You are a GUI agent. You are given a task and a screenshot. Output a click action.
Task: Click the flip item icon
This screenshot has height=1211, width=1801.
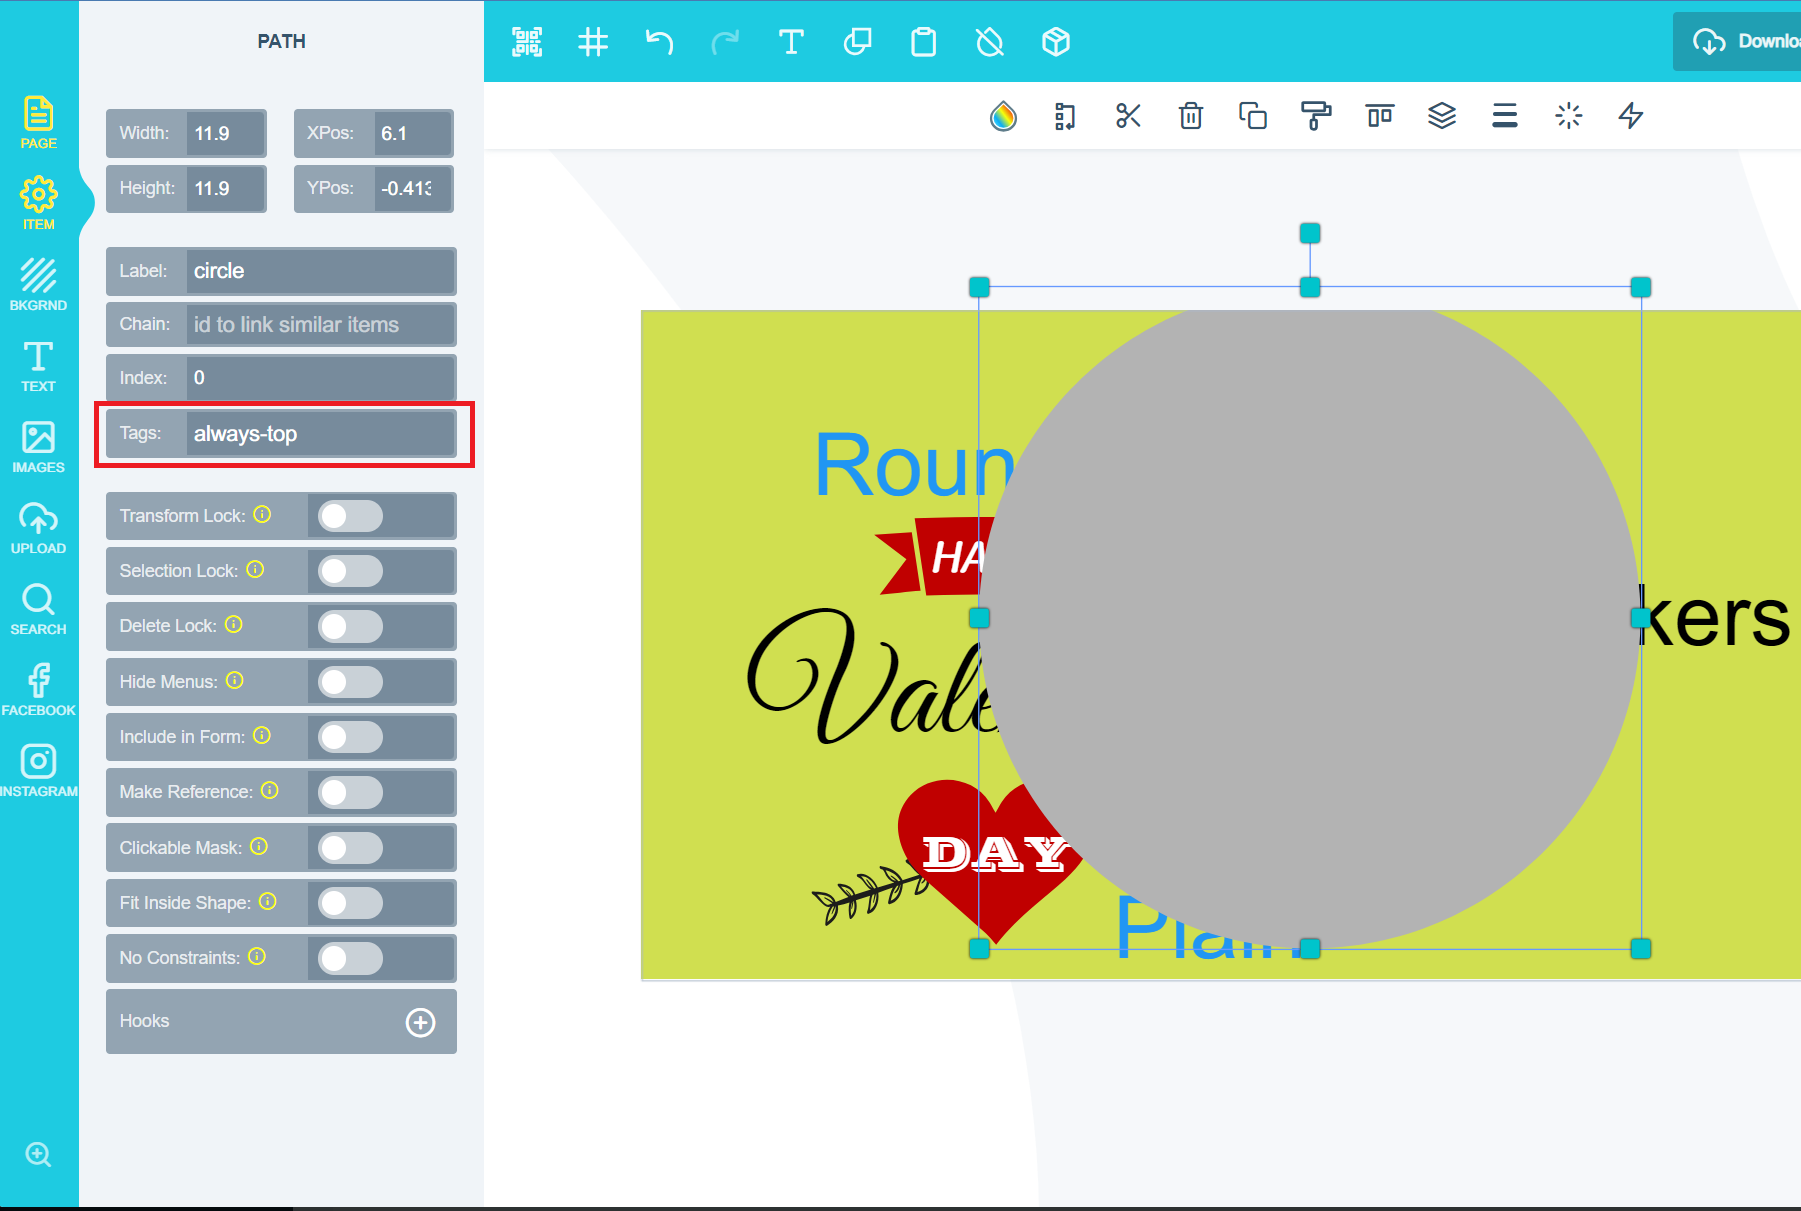[1065, 116]
